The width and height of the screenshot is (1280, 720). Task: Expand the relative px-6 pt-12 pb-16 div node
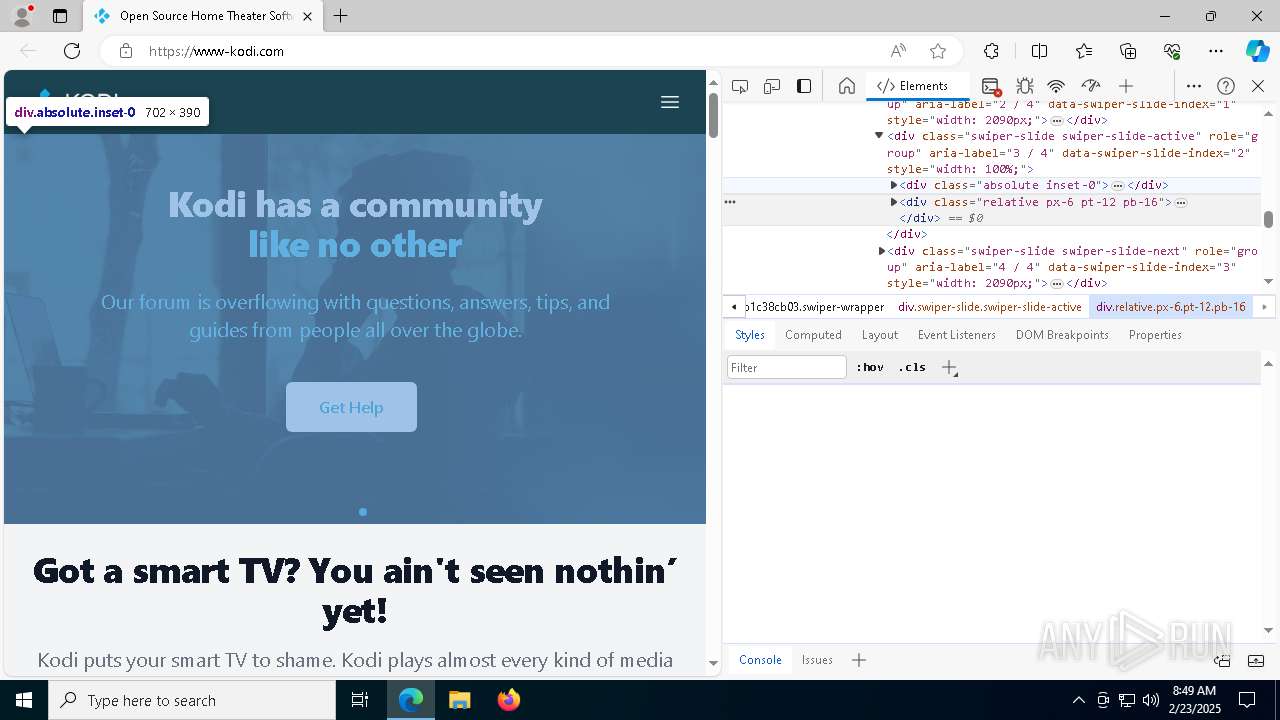tap(894, 202)
